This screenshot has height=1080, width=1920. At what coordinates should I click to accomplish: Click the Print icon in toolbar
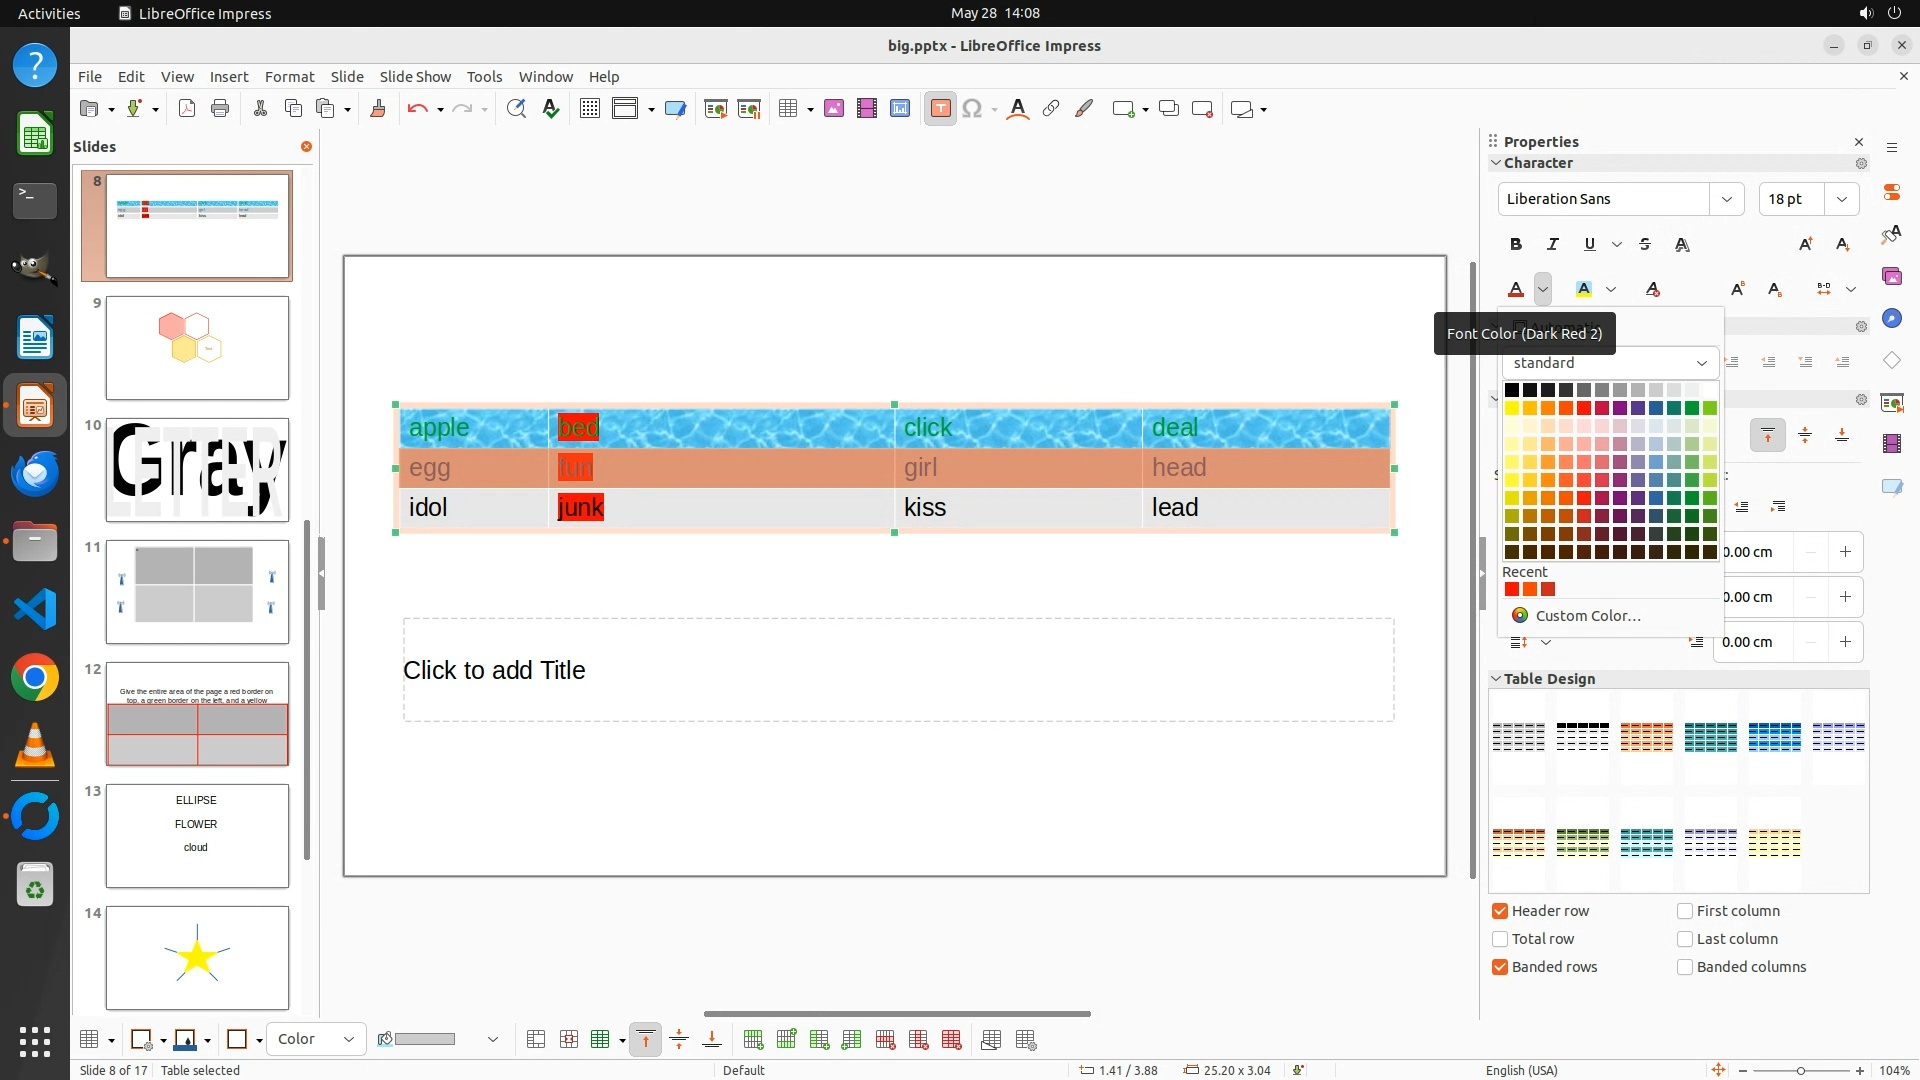click(x=220, y=109)
